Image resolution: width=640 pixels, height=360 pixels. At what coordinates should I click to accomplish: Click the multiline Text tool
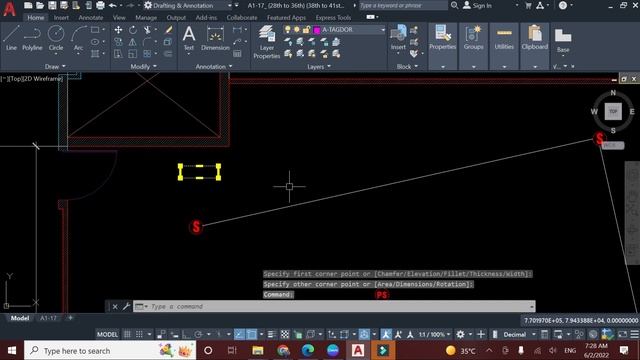click(189, 38)
